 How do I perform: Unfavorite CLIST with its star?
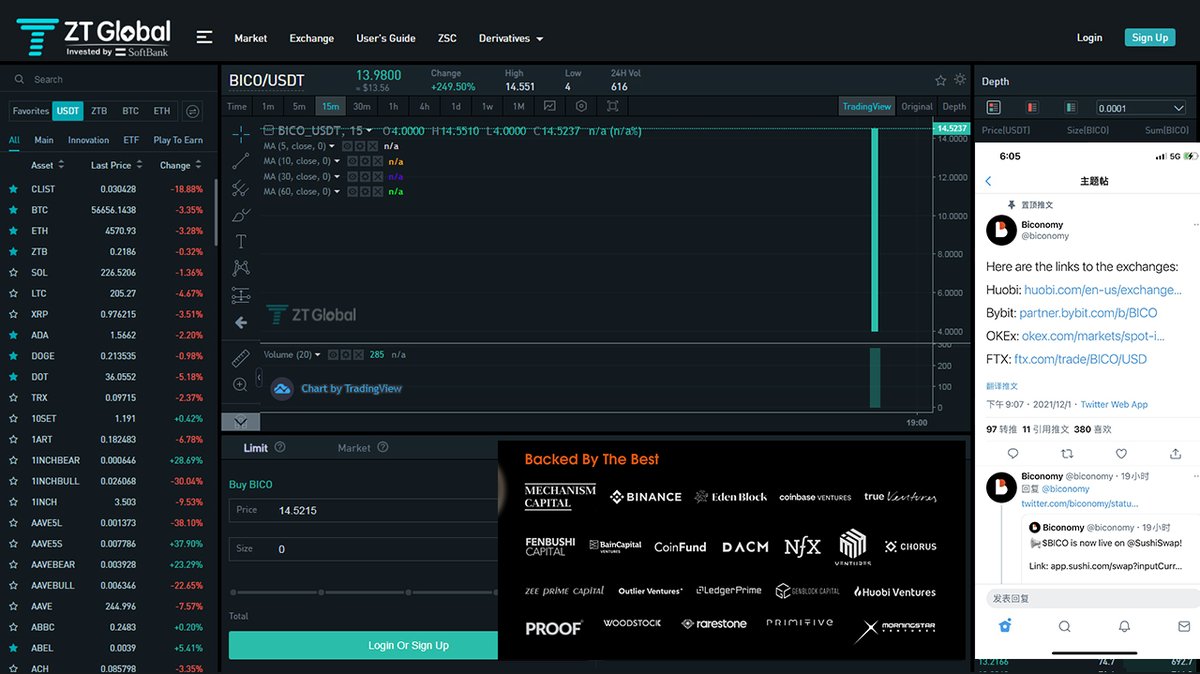(13, 189)
